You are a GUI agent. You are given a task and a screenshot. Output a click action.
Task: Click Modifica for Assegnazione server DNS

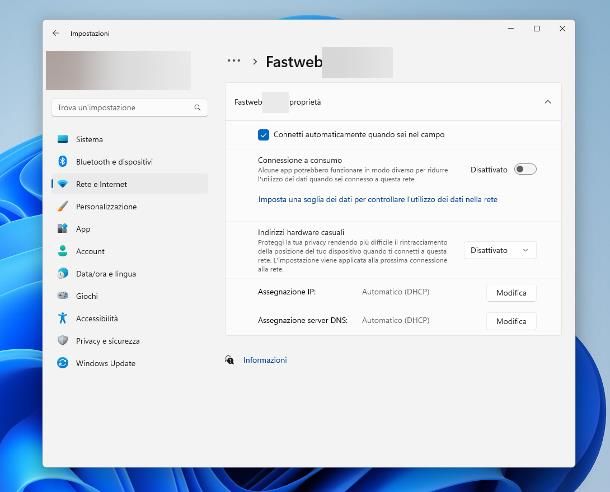511,321
